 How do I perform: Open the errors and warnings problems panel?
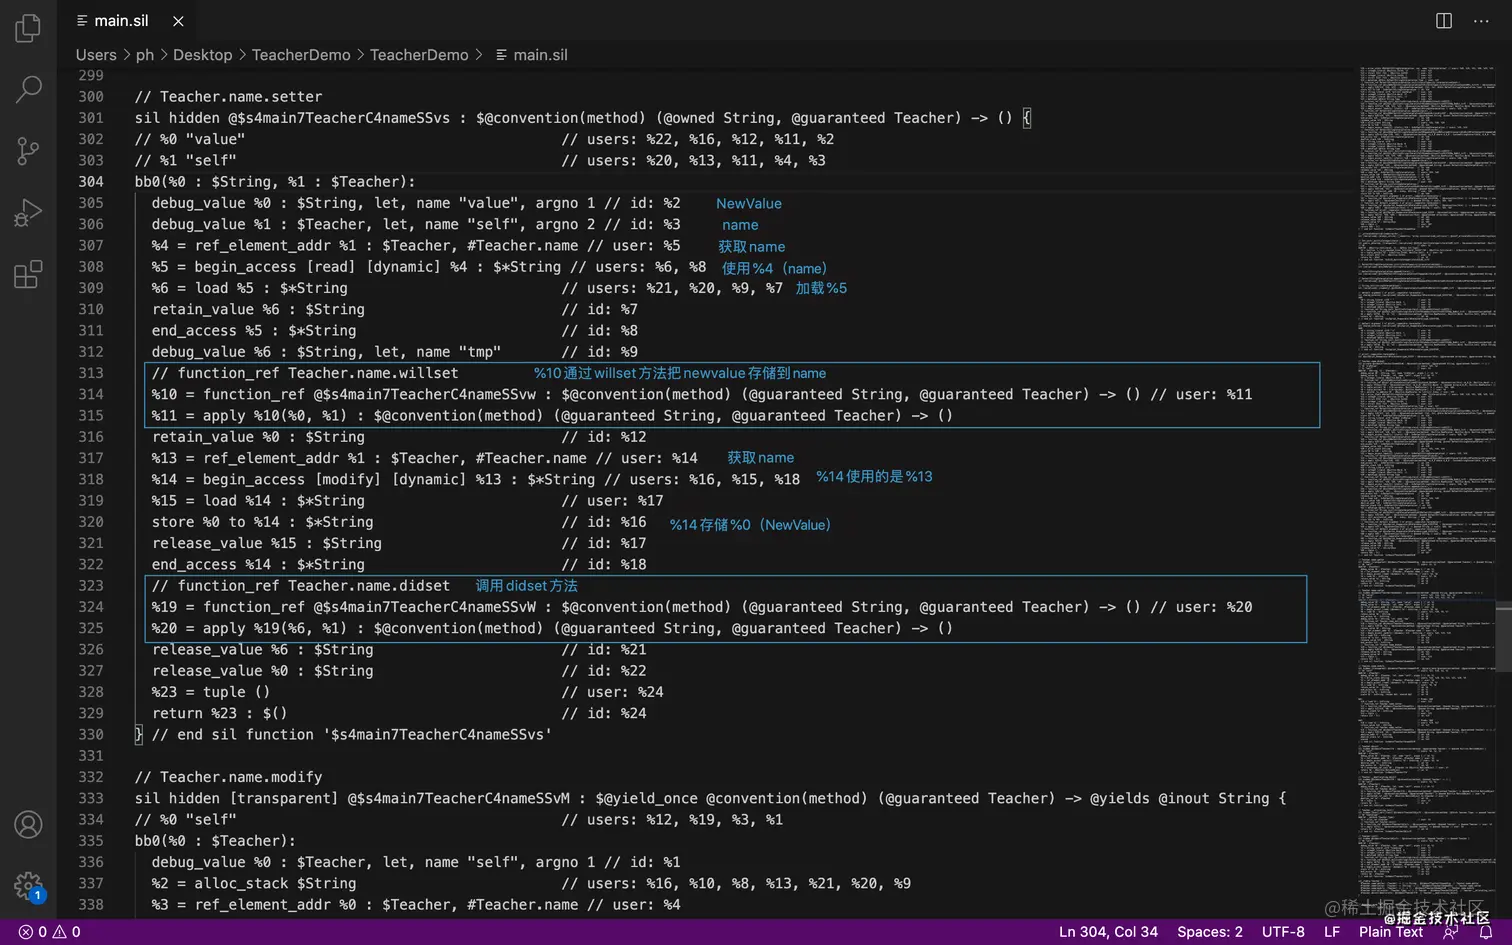(x=50, y=932)
